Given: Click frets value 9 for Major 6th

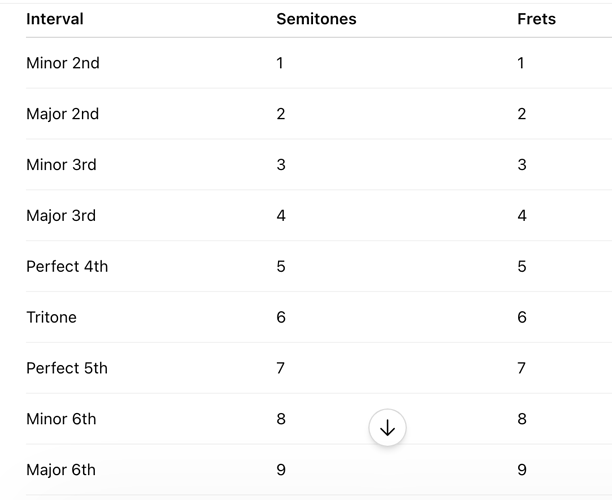Looking at the screenshot, I should 522,470.
